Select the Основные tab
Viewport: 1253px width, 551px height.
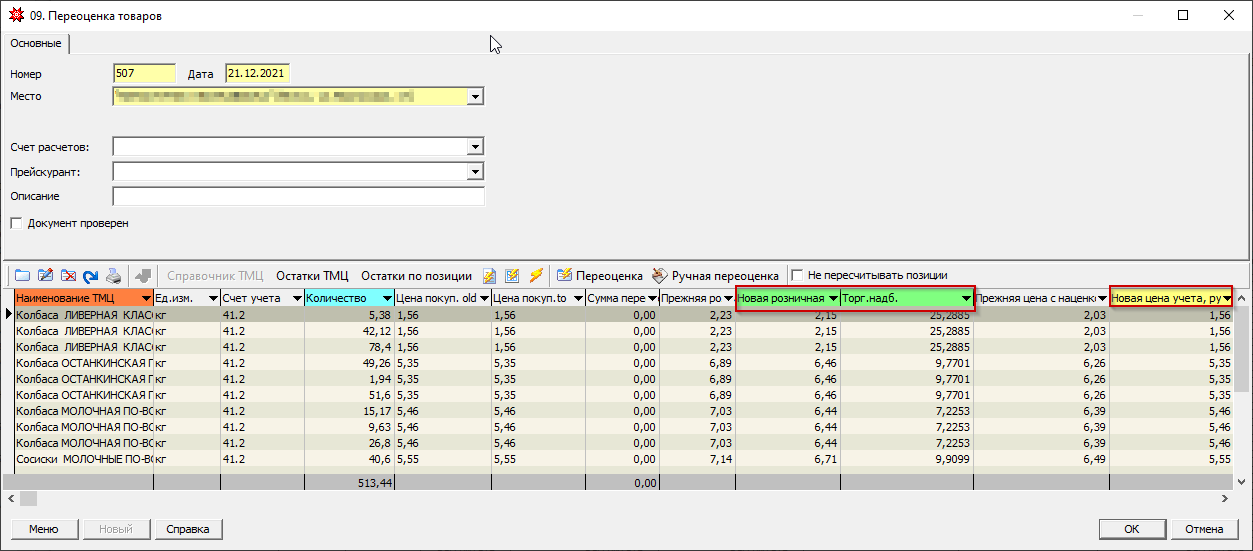click(36, 44)
